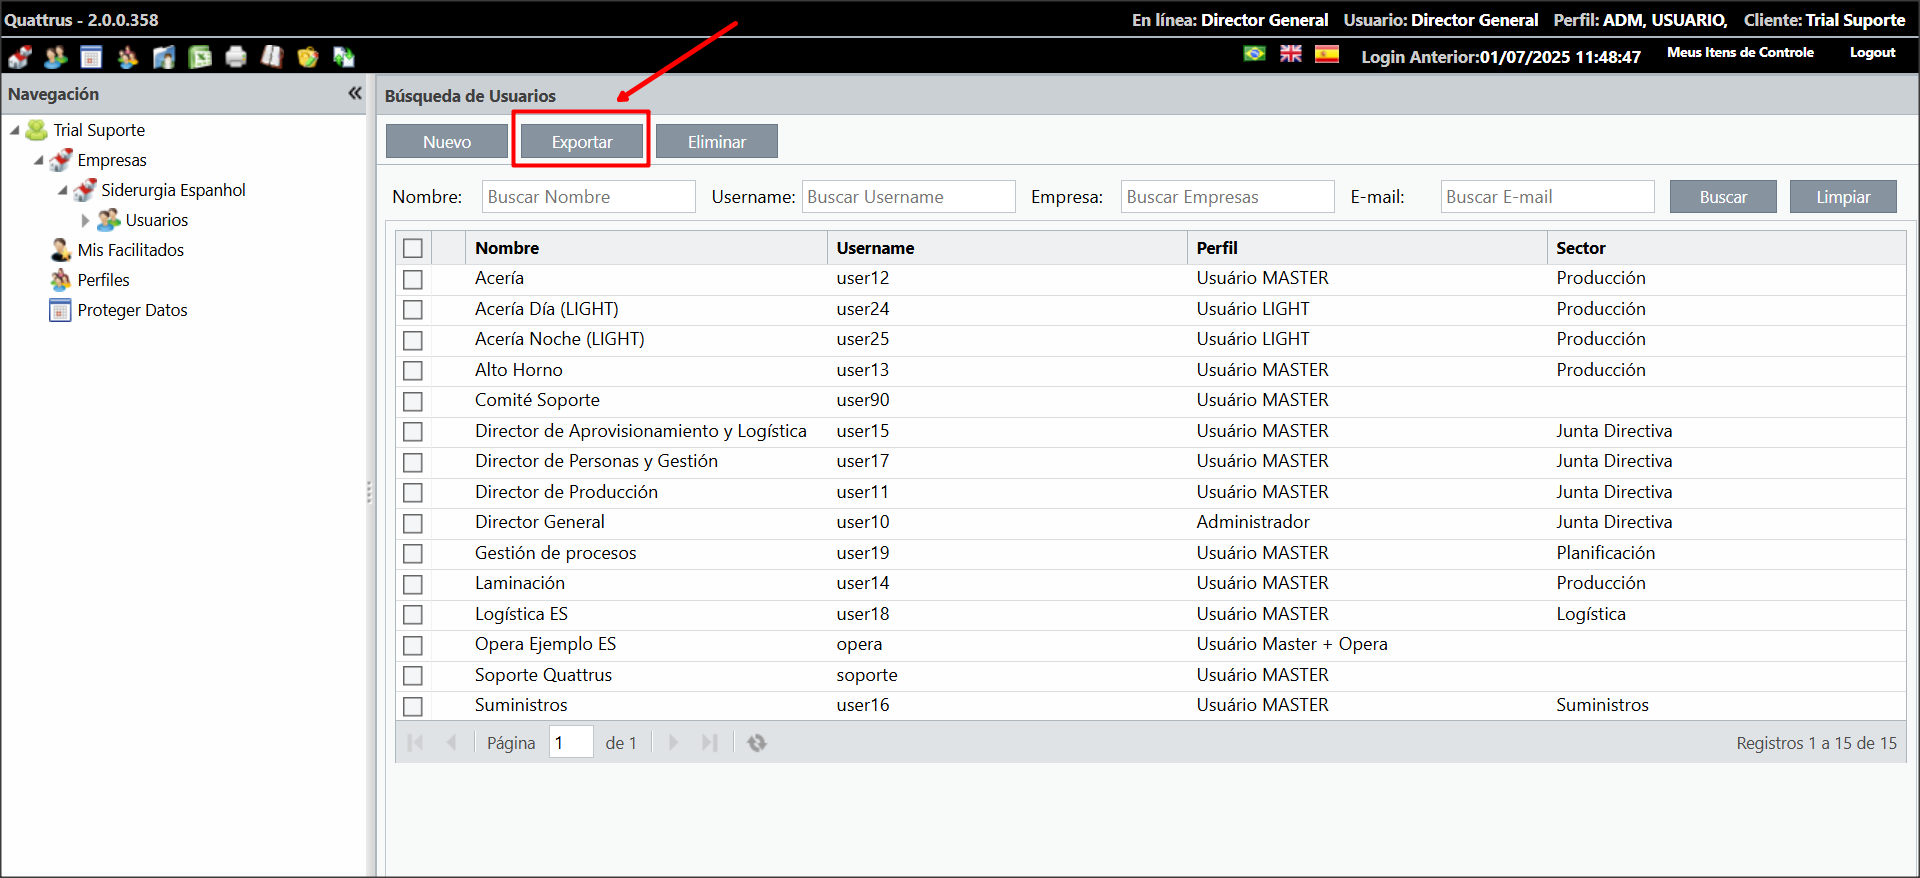The image size is (1920, 878).
Task: Click the Logout link
Action: point(1872,53)
